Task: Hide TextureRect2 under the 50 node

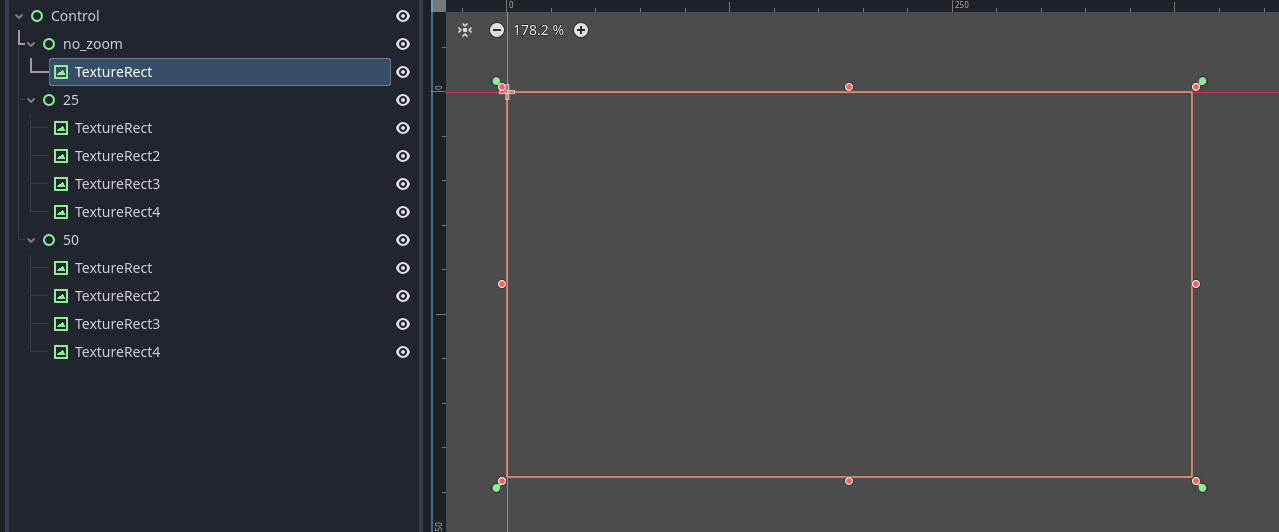Action: 403,296
